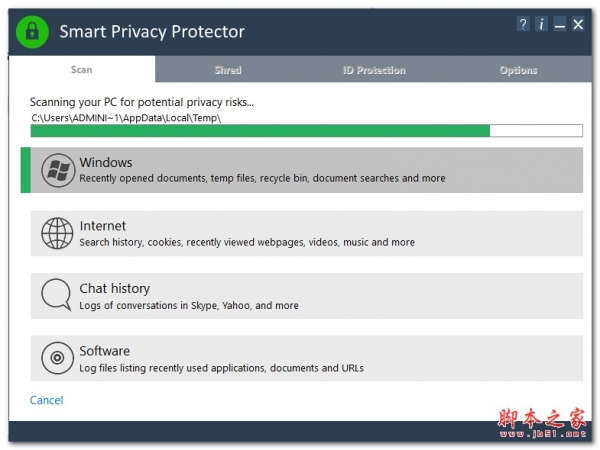Screen dimensions: 600x450
Task: Click the Internet globe icon
Action: pyautogui.click(x=57, y=233)
